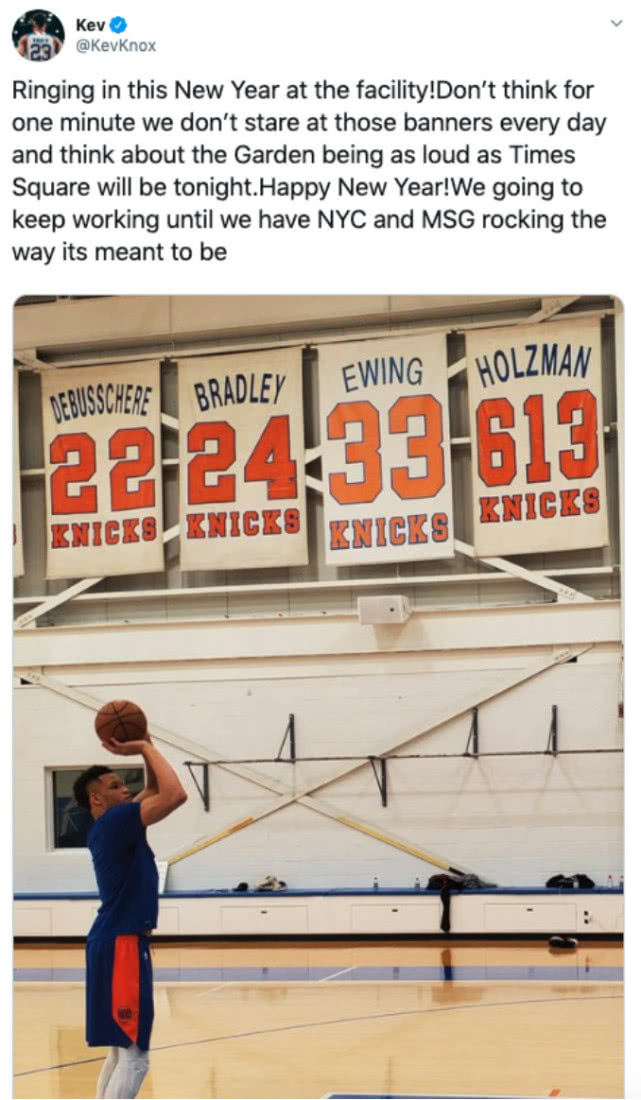This screenshot has height=1100, width=641.
Task: Click the KNICKS text under number 33
Action: click(389, 530)
